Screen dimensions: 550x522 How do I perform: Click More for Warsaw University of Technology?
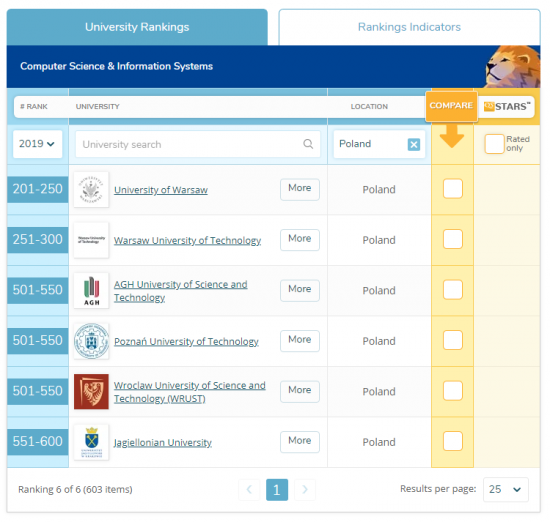[300, 240]
